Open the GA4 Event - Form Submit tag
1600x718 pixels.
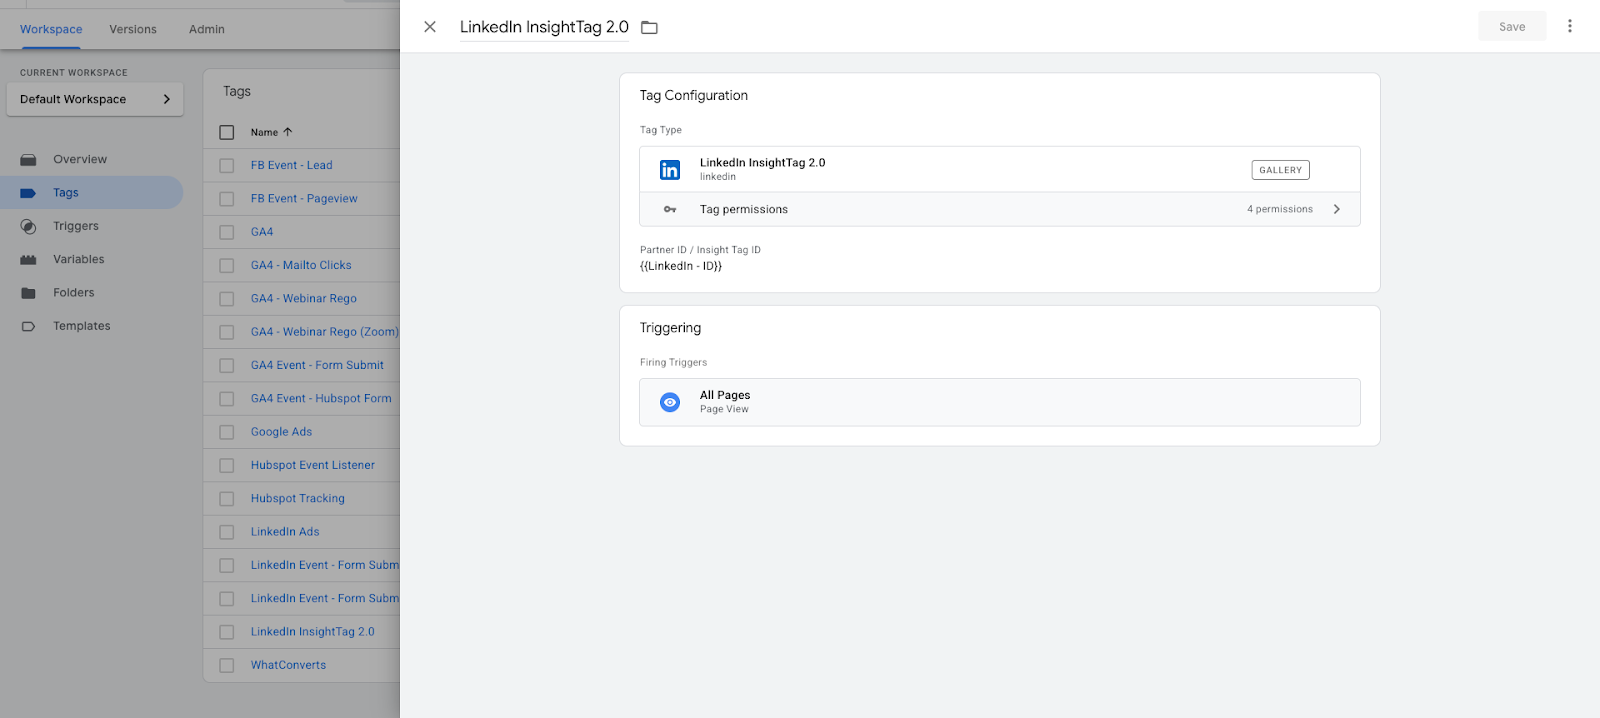[317, 366]
